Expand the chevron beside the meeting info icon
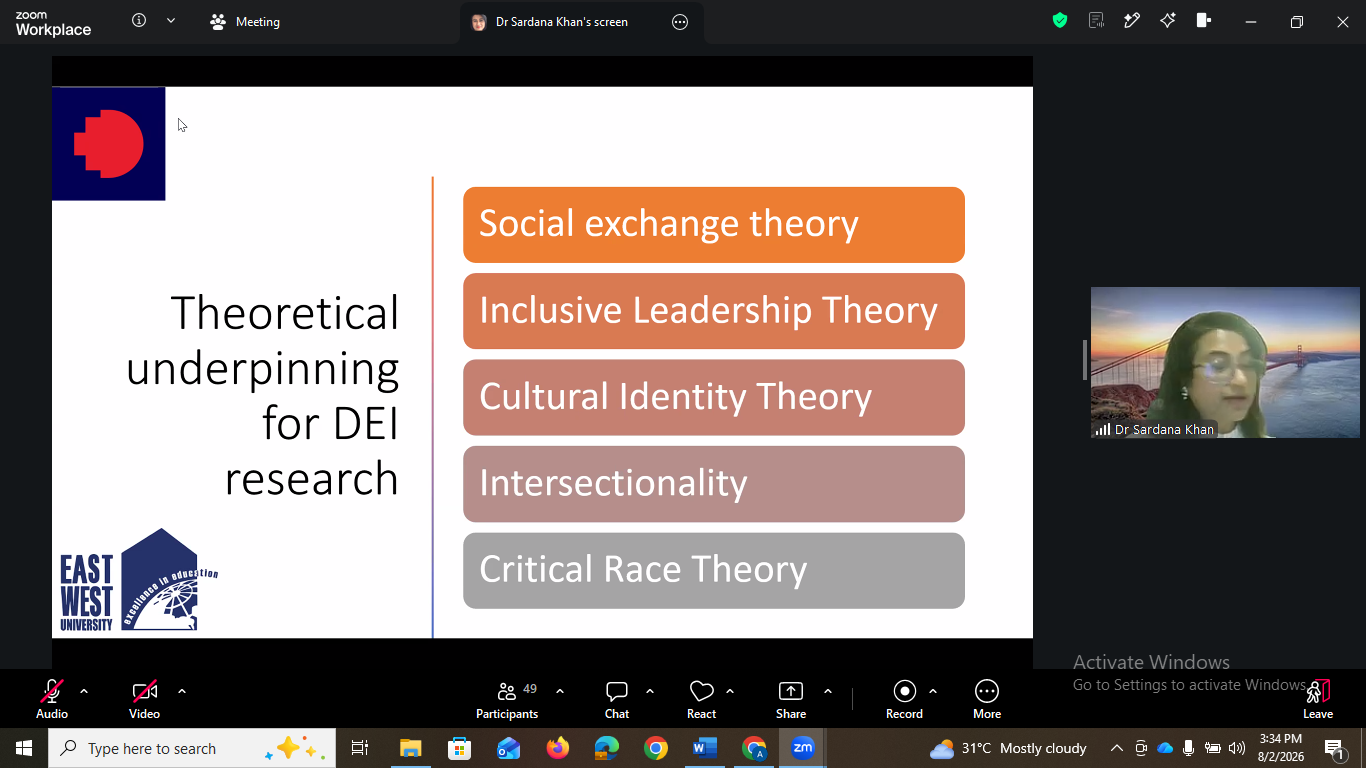This screenshot has width=1366, height=768. point(171,21)
